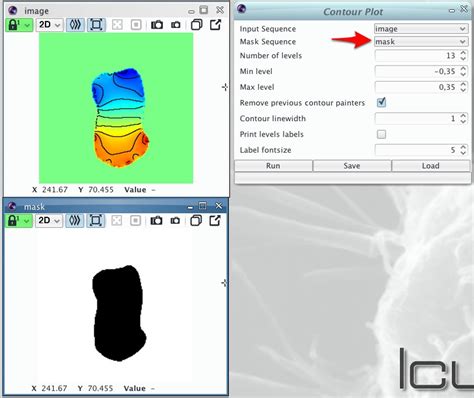474x398 pixels.
Task: Uncheck Remove previous contour painters
Action: click(381, 102)
